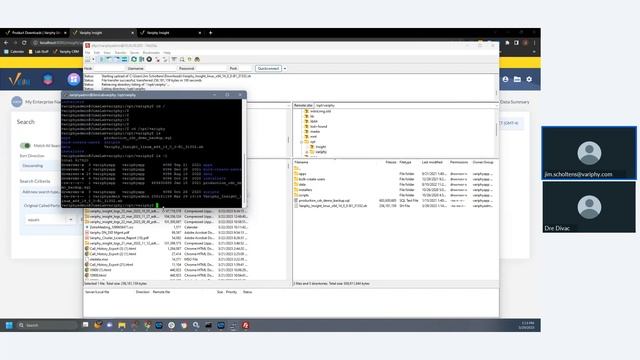
Task: Open Site Manager dropdown arrow
Action: (x=93, y=60)
